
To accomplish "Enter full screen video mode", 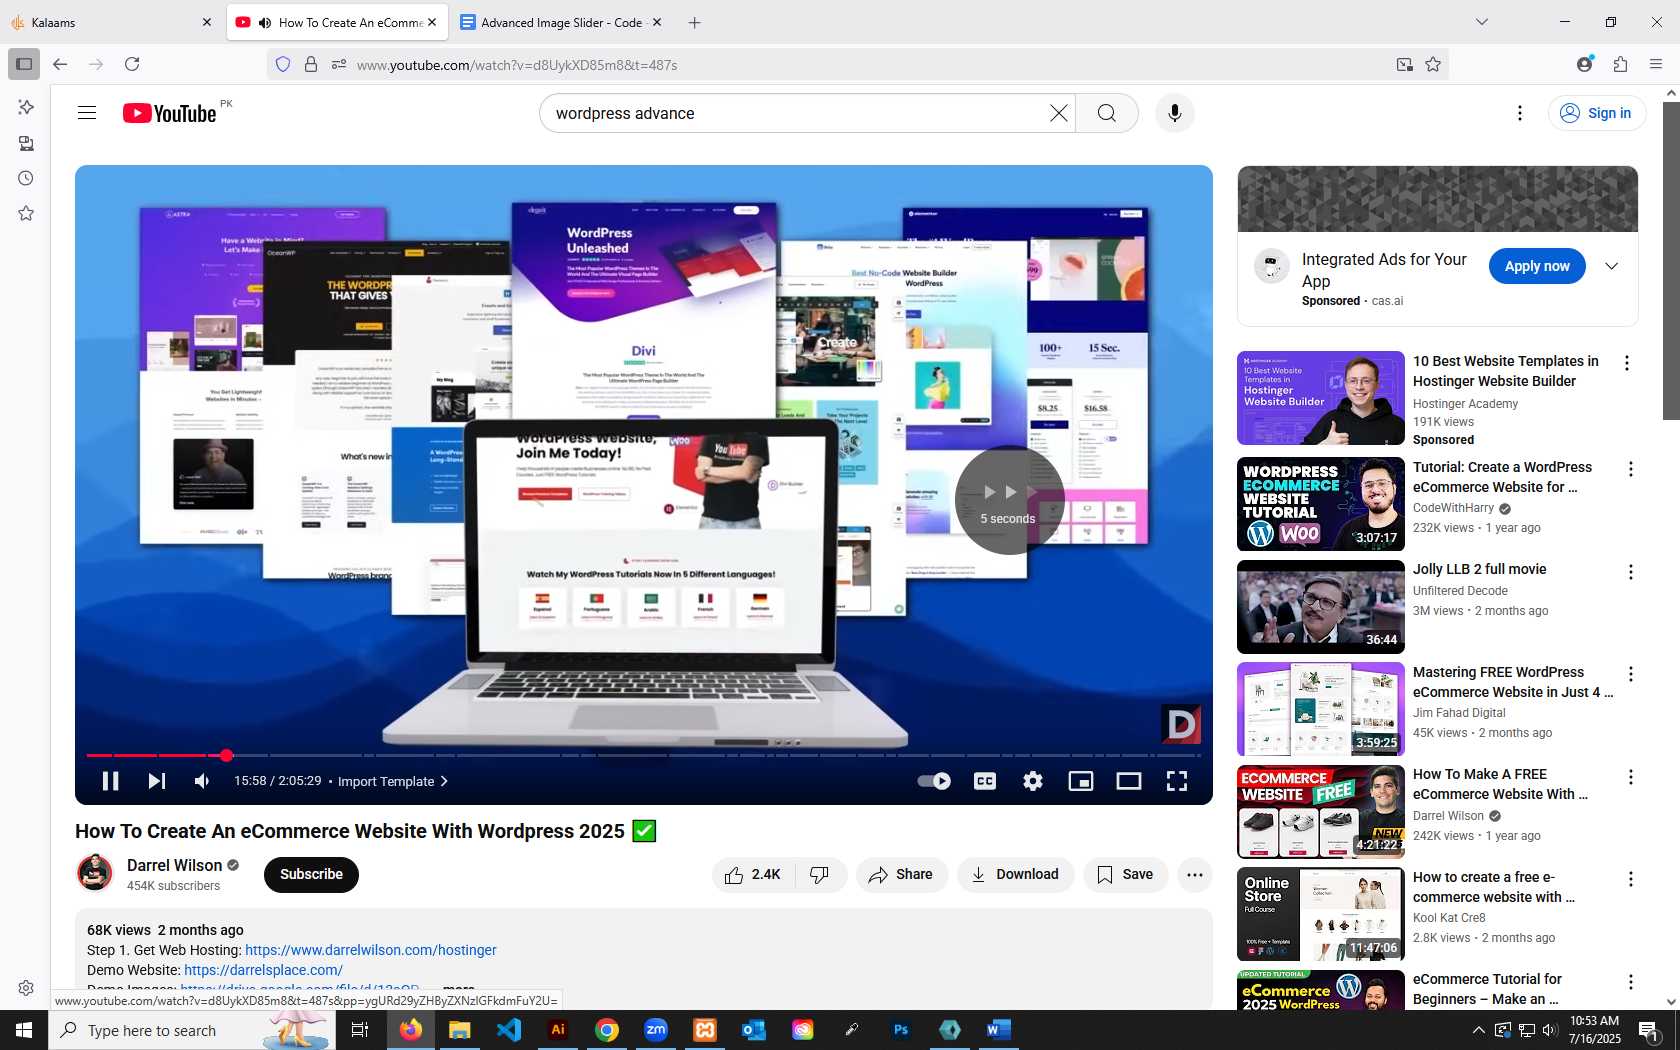I will (x=1177, y=781).
